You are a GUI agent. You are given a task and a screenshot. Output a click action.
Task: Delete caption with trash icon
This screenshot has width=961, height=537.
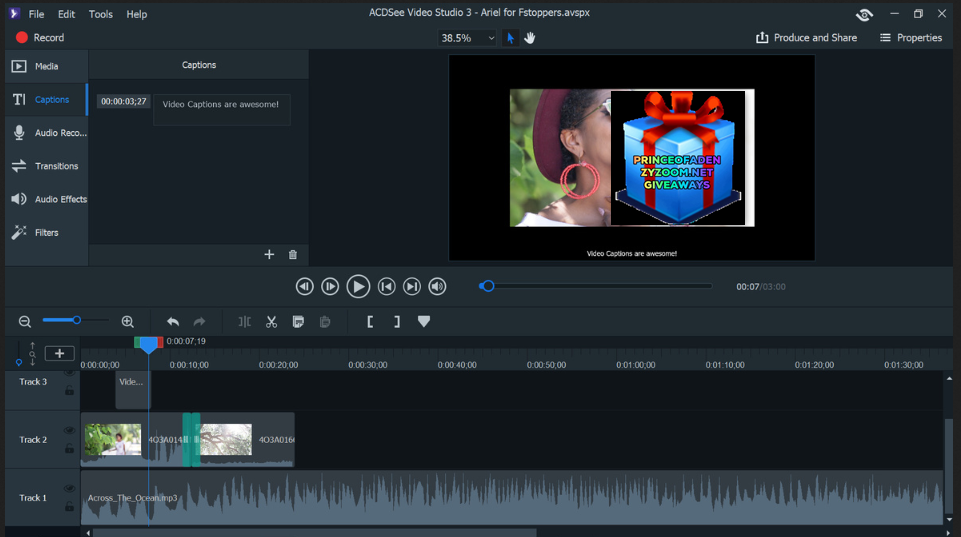point(293,254)
